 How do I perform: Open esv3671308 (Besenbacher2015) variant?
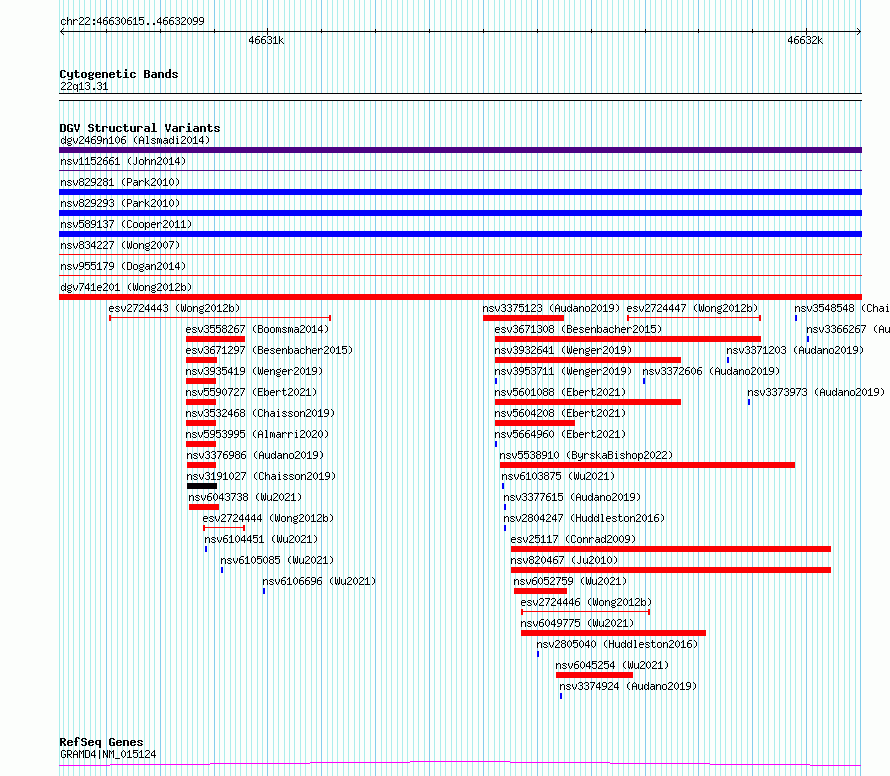pyautogui.click(x=578, y=329)
